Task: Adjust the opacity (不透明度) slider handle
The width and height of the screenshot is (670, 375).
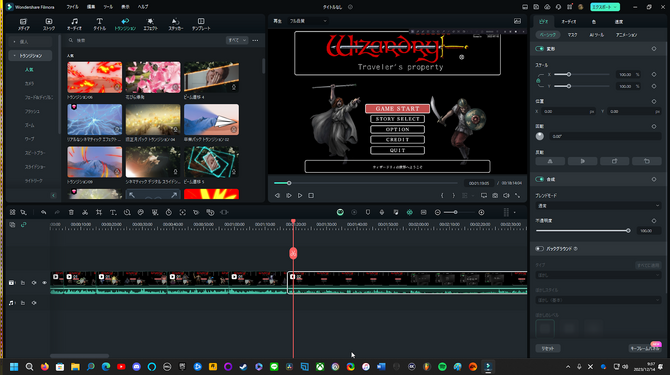Action: coord(628,231)
